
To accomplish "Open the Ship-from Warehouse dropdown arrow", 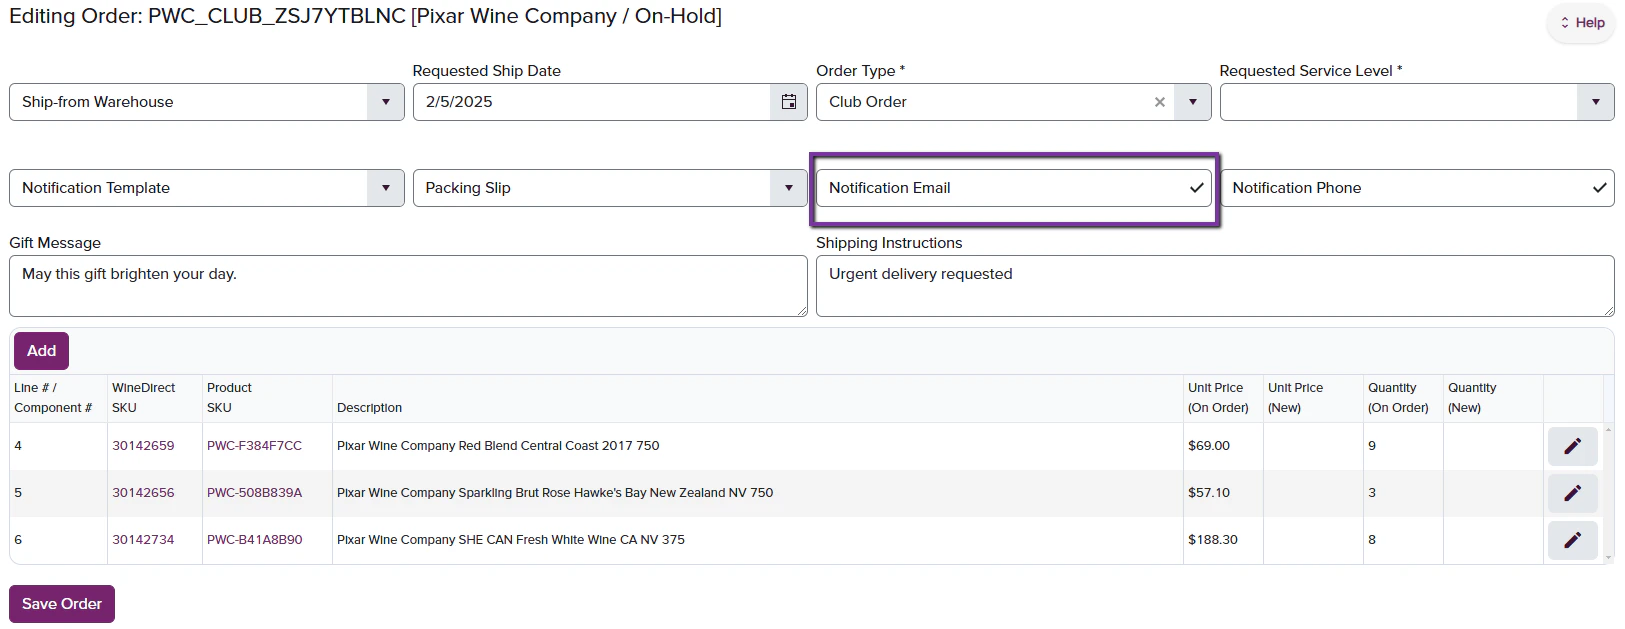I will [x=386, y=102].
